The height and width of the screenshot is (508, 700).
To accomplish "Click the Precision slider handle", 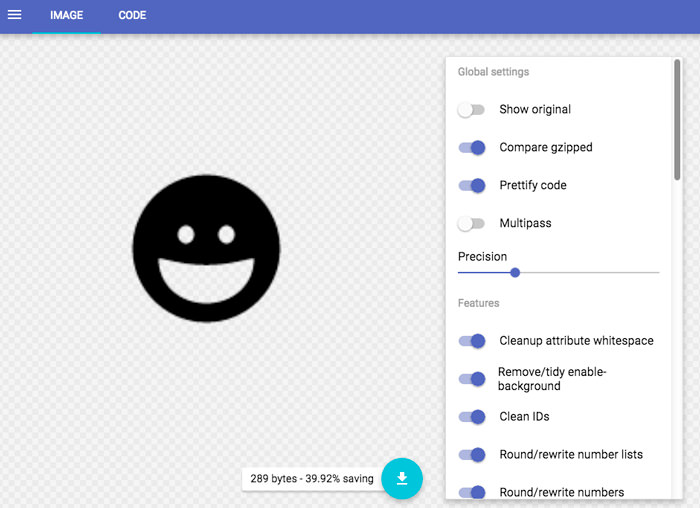I will (515, 272).
